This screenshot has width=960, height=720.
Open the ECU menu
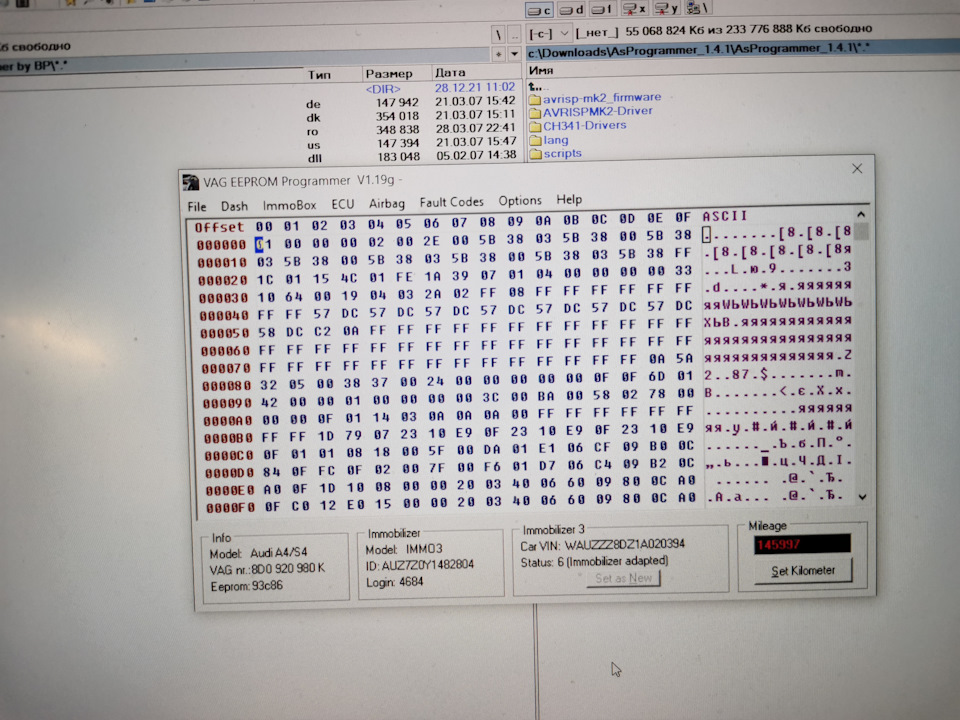click(x=343, y=204)
